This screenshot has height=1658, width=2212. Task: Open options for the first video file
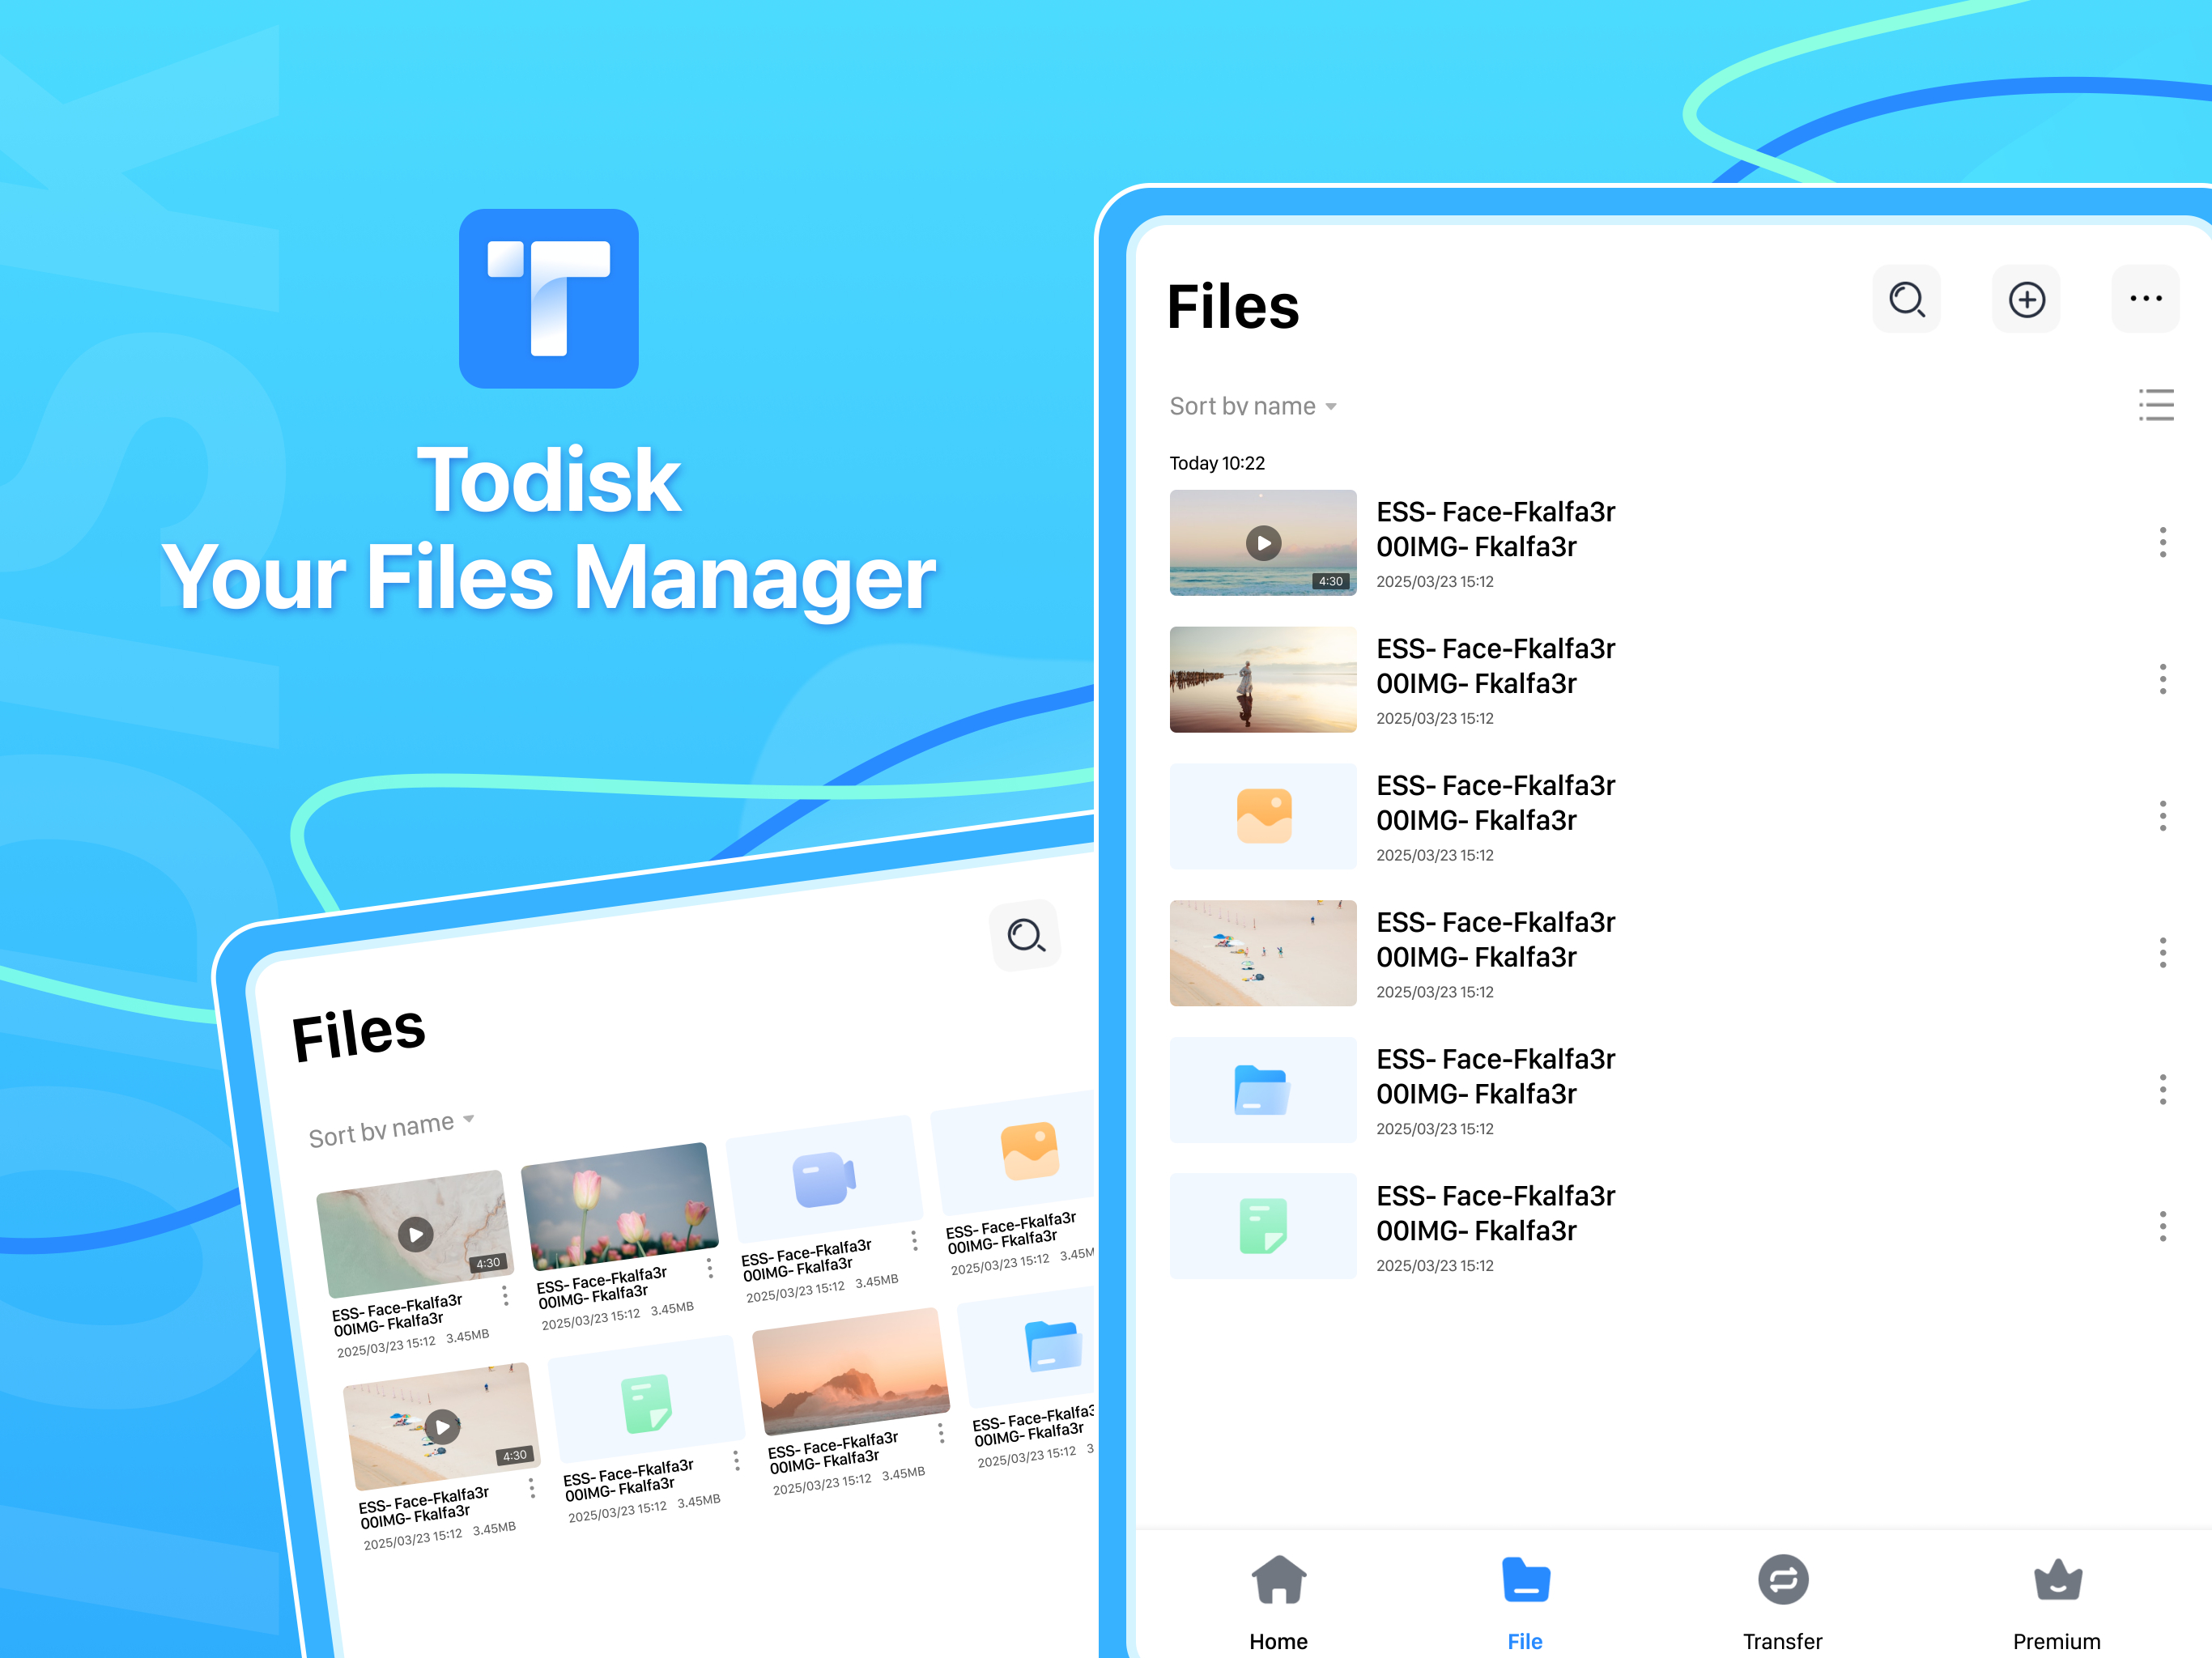click(2162, 543)
